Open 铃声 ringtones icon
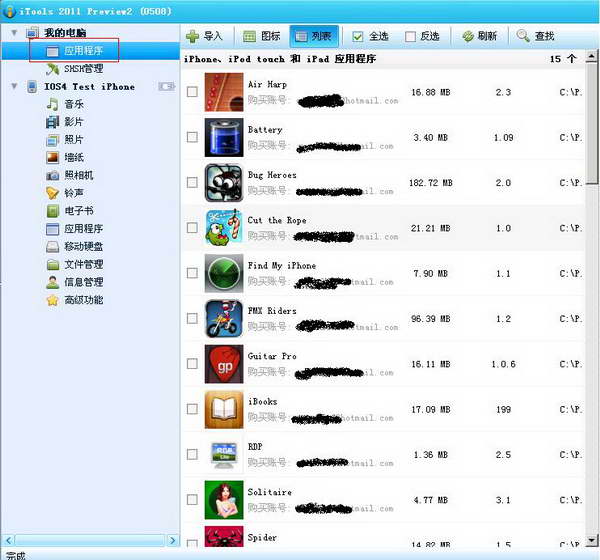 (52, 193)
